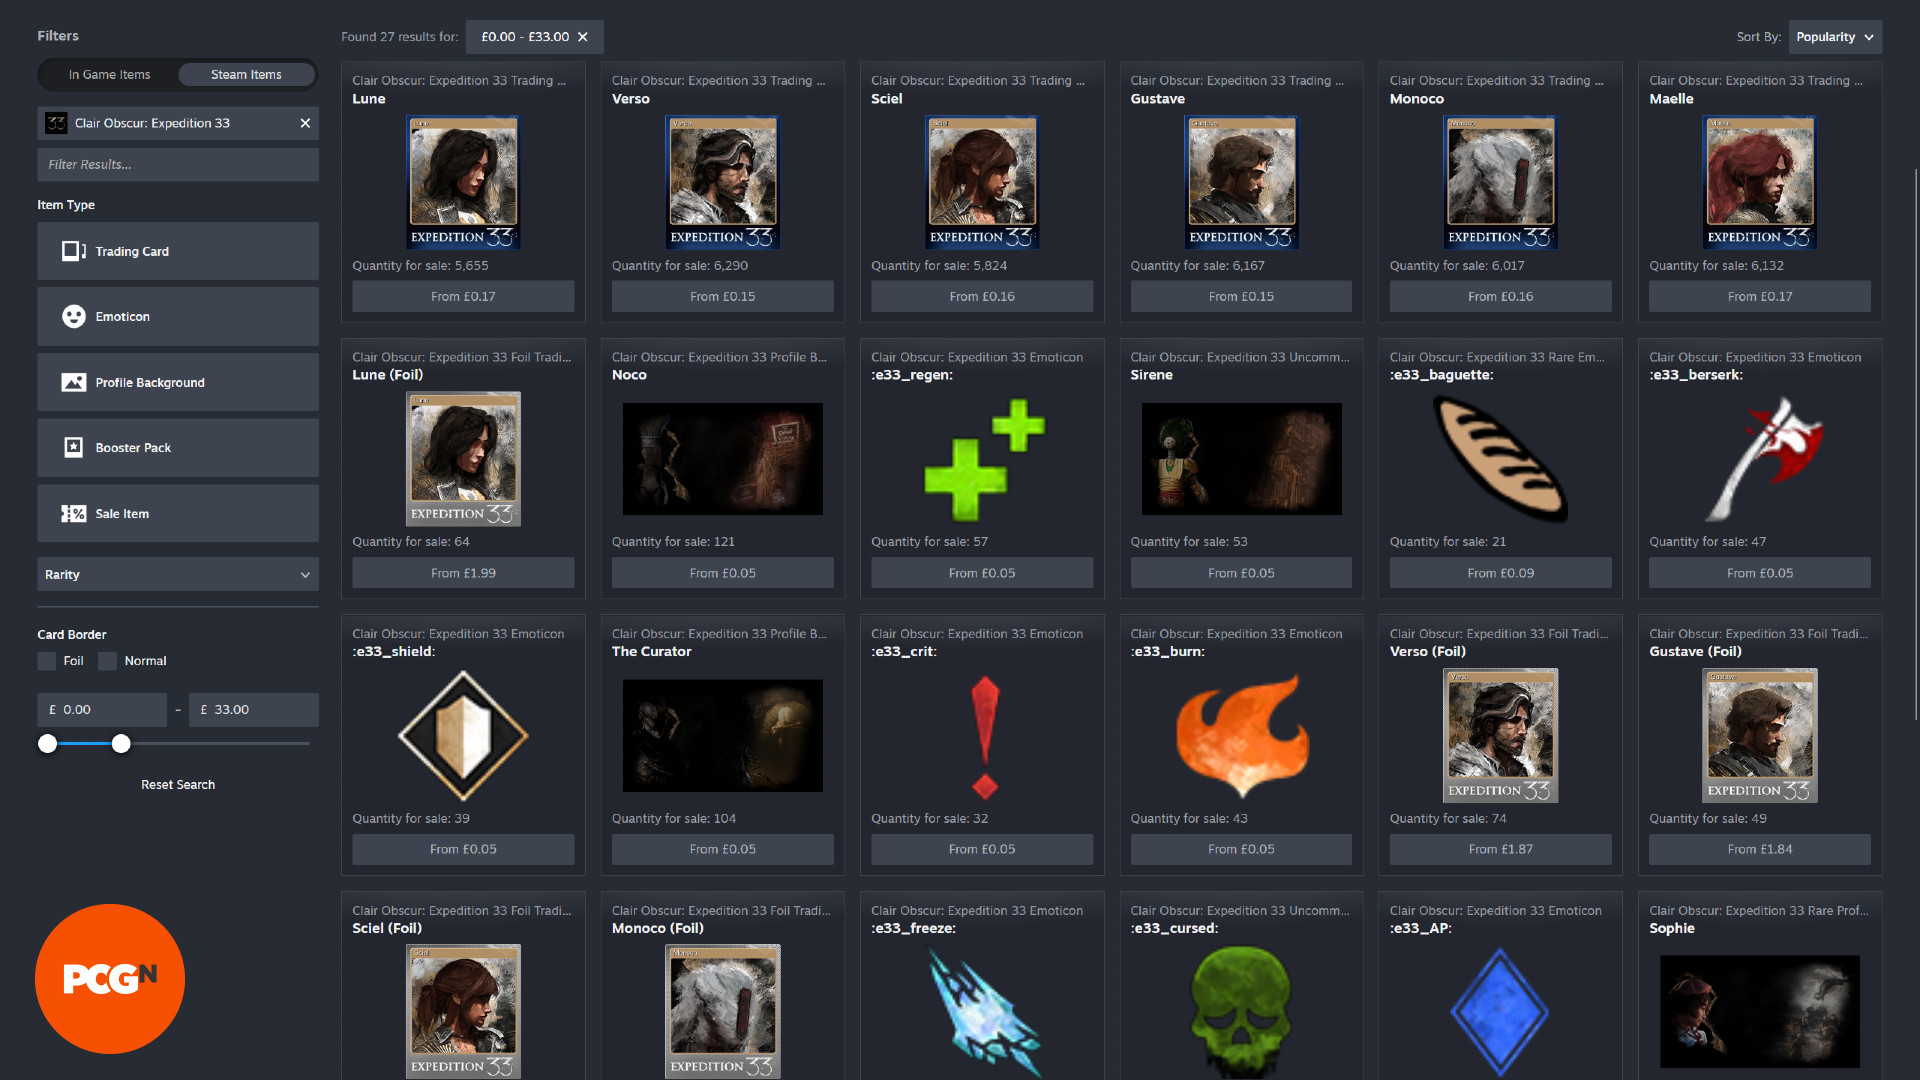Screen dimensions: 1920x1080
Task: Open the Sort By Popularity dropdown
Action: 1835,37
